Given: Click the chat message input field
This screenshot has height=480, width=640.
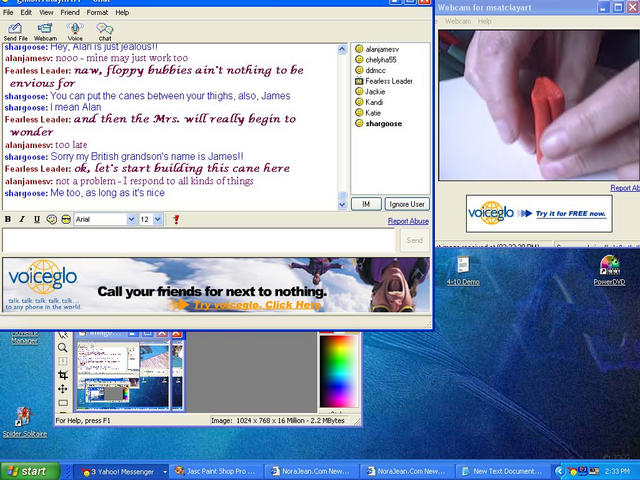Looking at the screenshot, I should [x=199, y=240].
